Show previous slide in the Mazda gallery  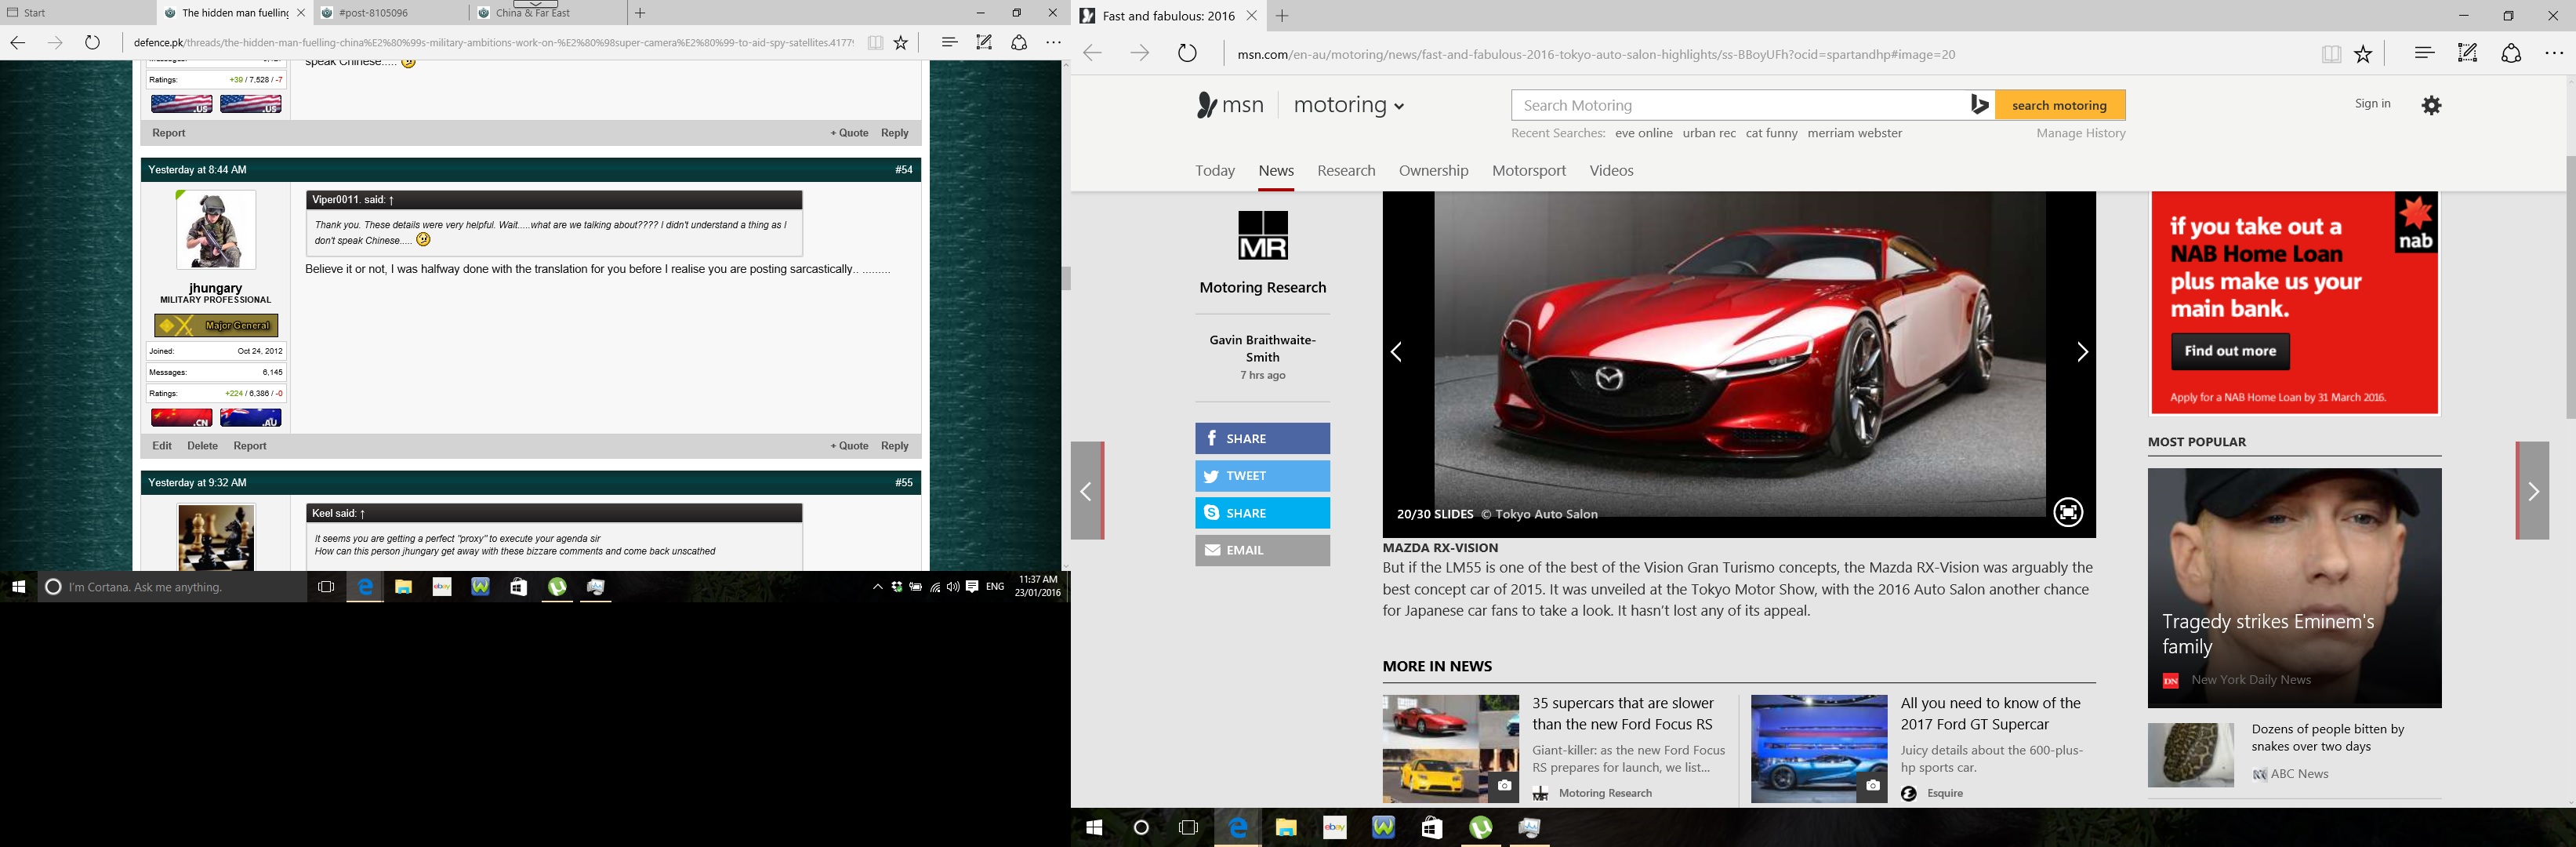[1397, 352]
